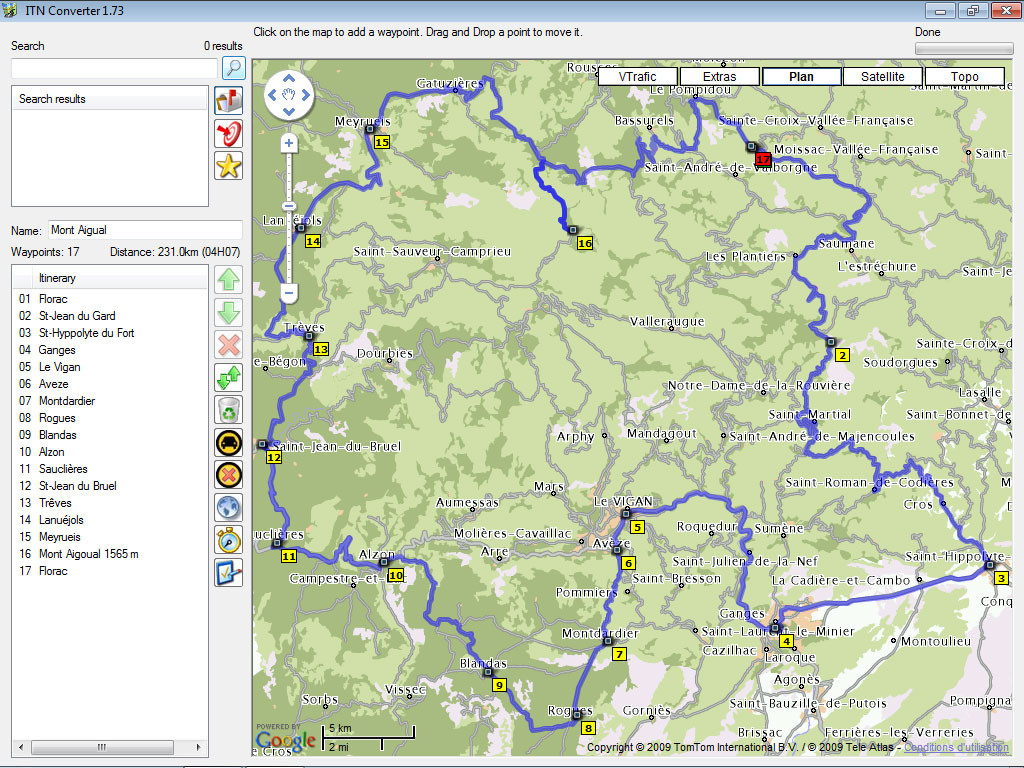Image resolution: width=1024 pixels, height=768 pixels.
Task: Delete waypoint with red X icon
Action: click(229, 345)
